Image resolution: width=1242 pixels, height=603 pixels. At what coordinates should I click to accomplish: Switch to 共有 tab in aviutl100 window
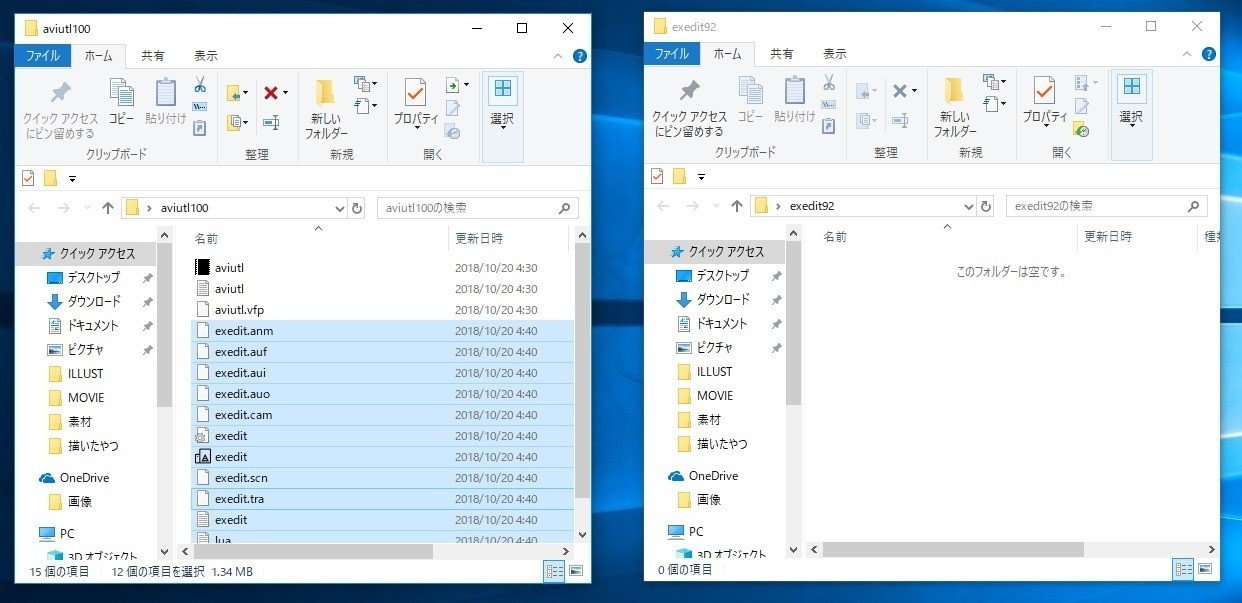(x=153, y=56)
